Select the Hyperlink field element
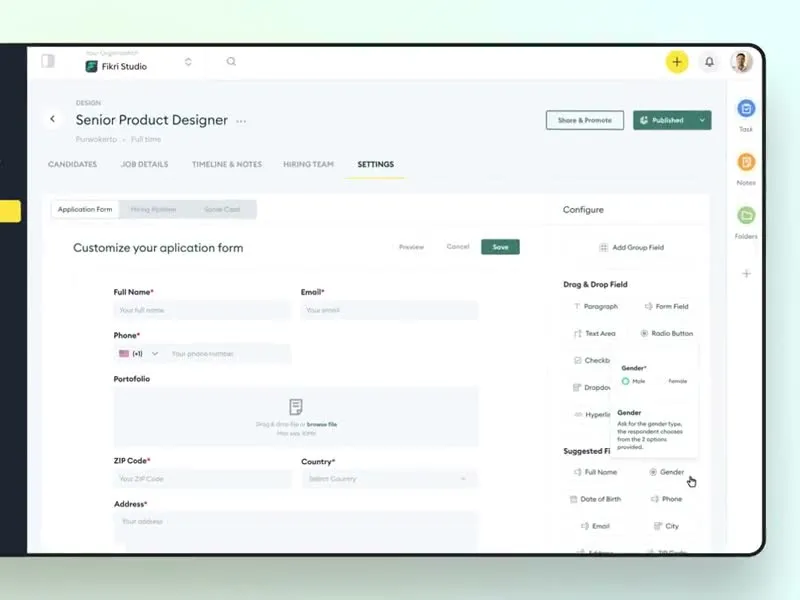This screenshot has height=600, width=800. tap(592, 414)
